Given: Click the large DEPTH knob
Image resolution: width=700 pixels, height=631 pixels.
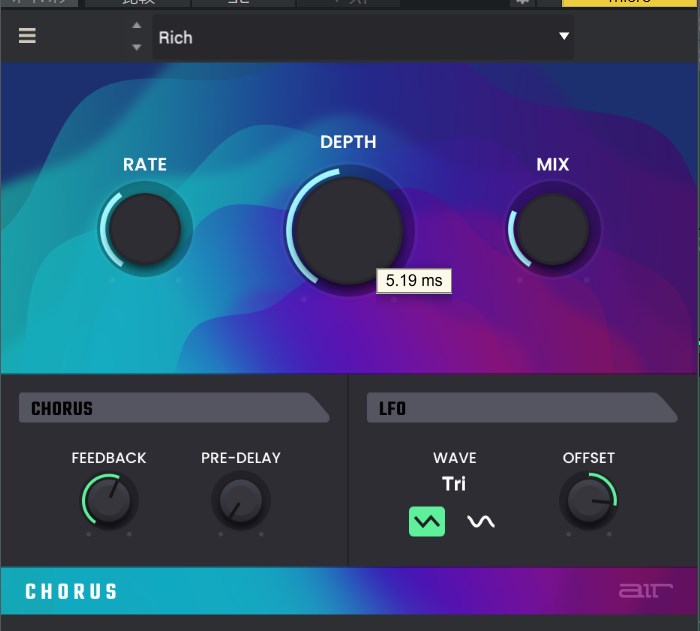Looking at the screenshot, I should [x=349, y=229].
